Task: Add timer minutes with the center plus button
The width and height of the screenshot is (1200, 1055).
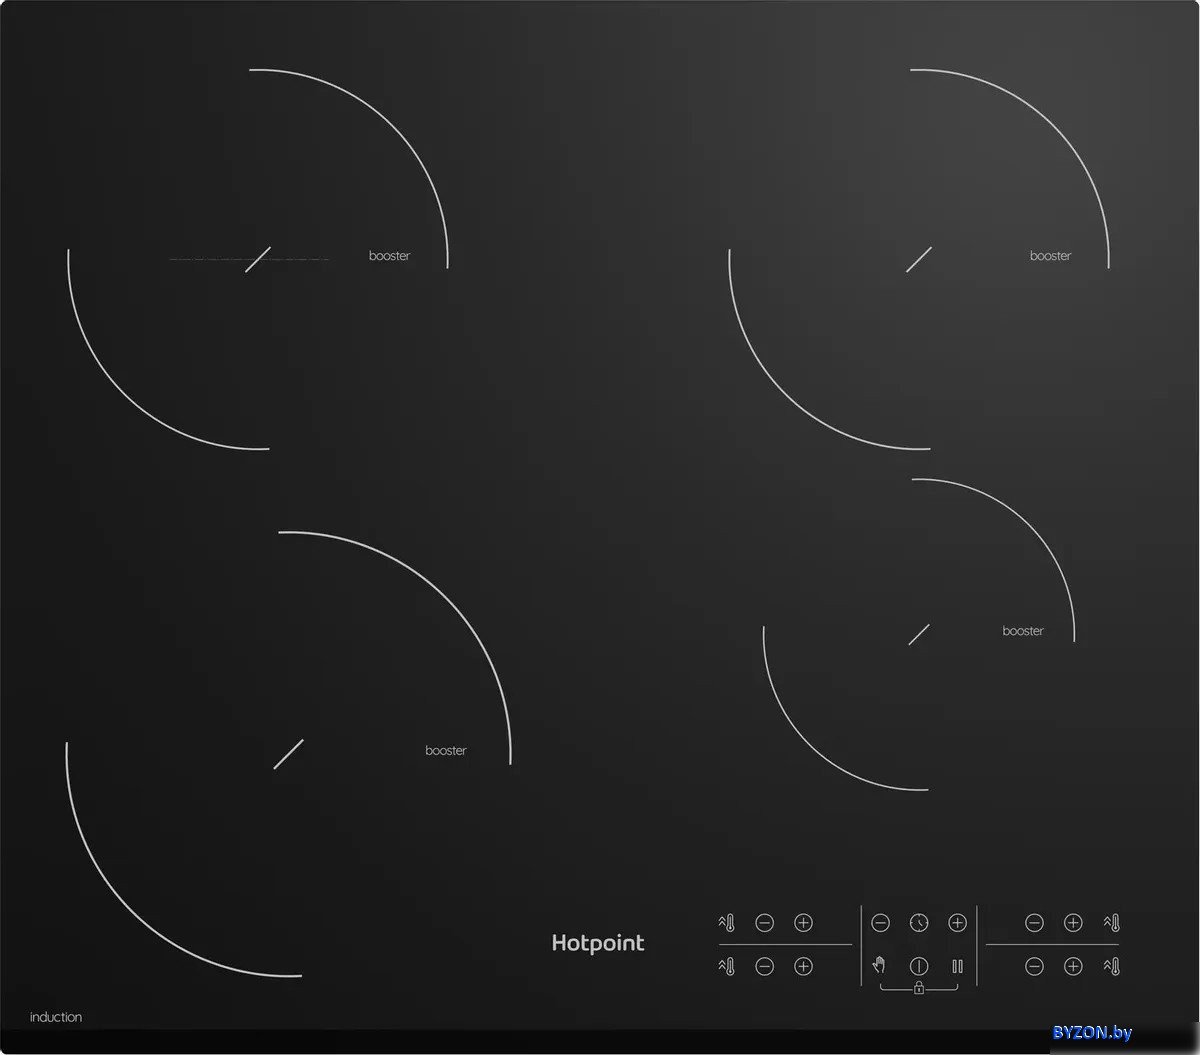Action: (x=957, y=922)
